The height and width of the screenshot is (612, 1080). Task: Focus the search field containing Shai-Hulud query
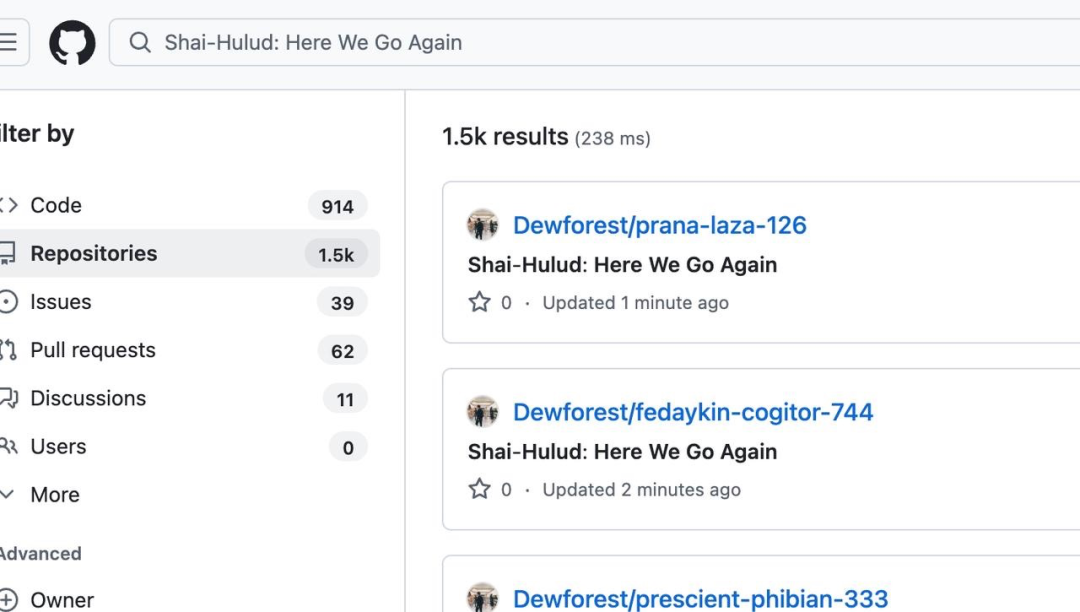coord(594,43)
